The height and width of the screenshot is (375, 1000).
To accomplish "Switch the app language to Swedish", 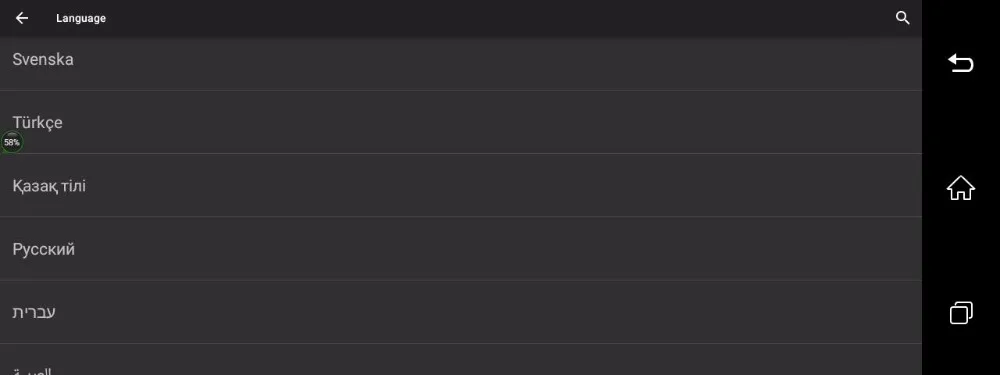I will tap(461, 59).
